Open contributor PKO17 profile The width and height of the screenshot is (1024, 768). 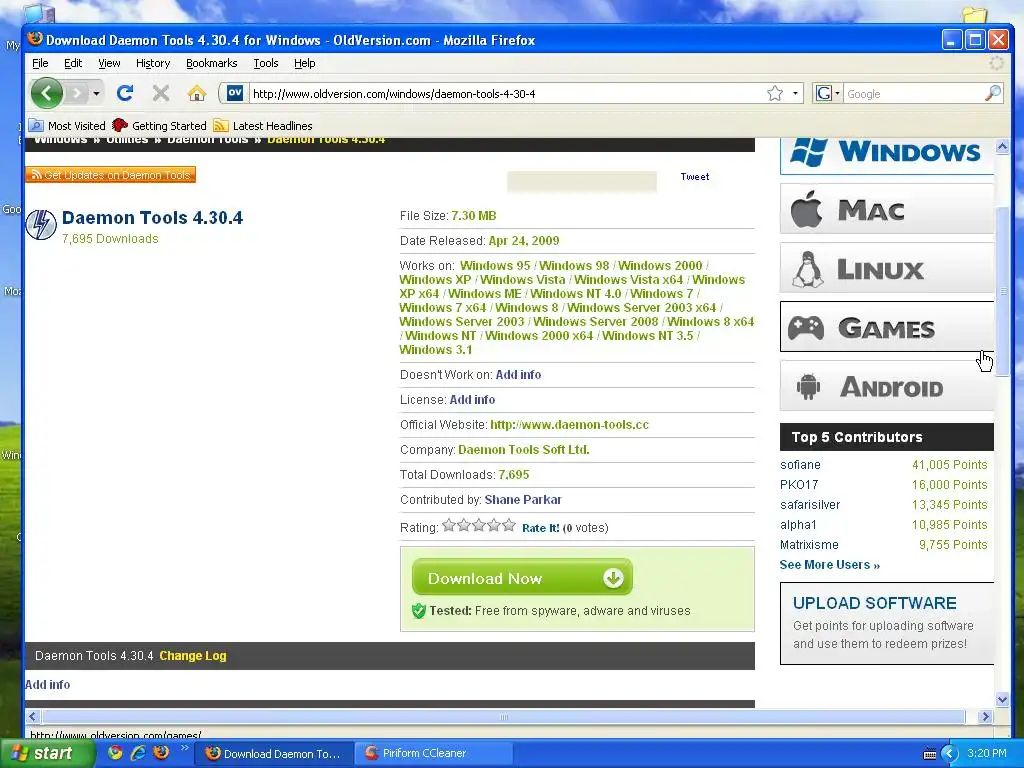click(x=799, y=485)
